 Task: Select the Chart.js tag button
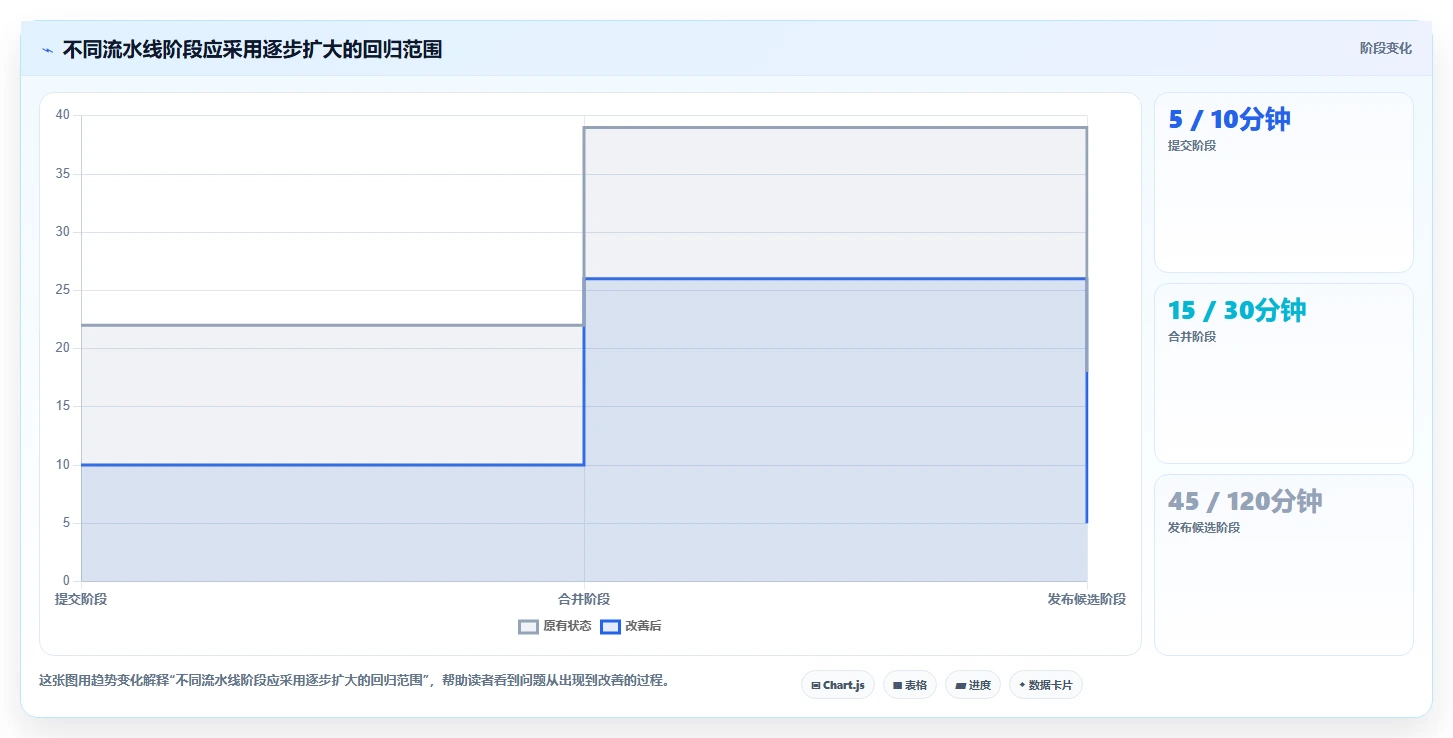838,685
